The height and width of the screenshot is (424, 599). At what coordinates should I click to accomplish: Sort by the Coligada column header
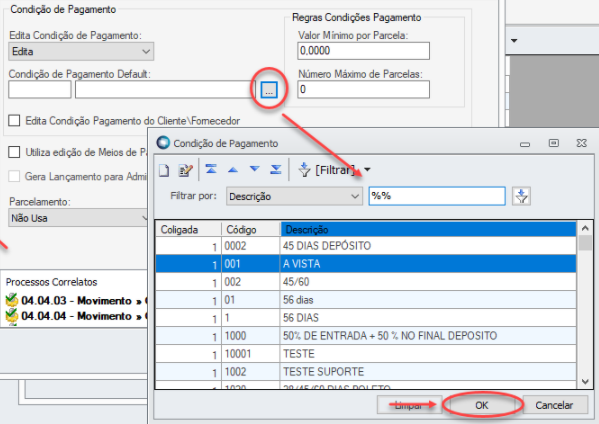pyautogui.click(x=188, y=229)
